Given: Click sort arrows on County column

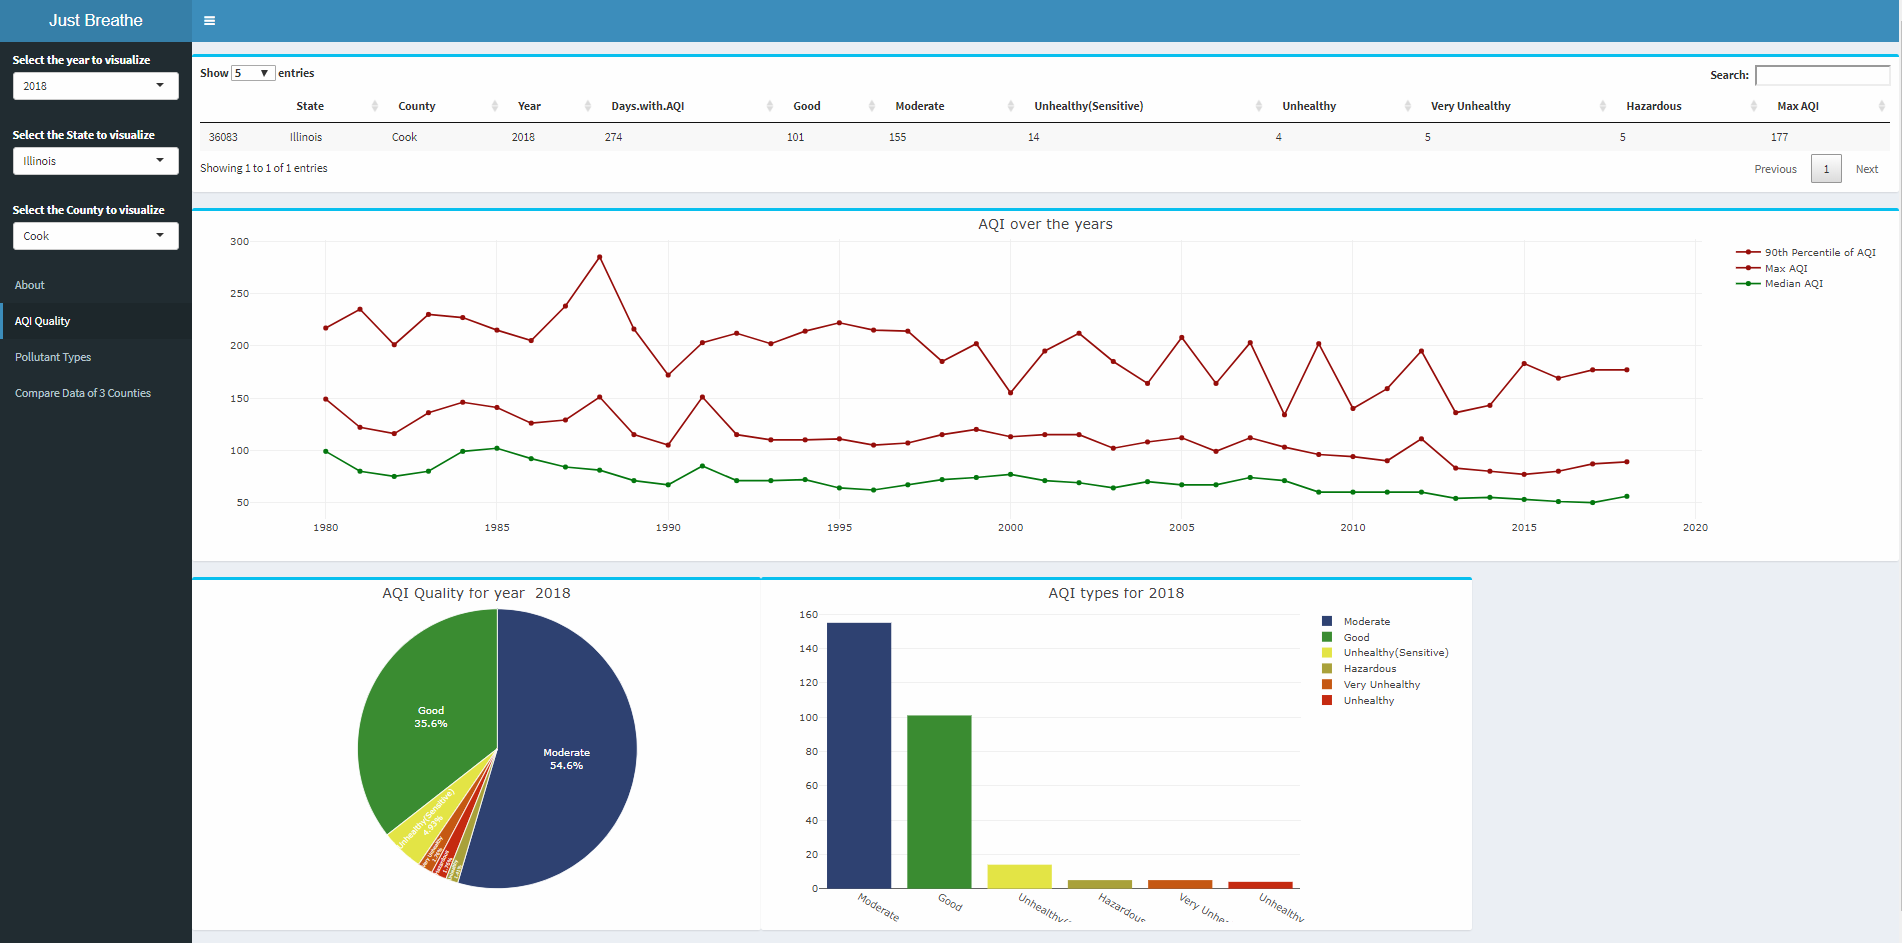Looking at the screenshot, I should 495,106.
